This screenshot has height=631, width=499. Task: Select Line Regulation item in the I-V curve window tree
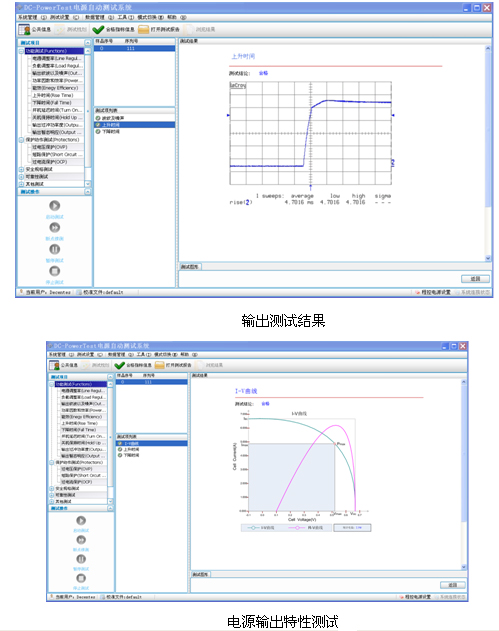83,391
